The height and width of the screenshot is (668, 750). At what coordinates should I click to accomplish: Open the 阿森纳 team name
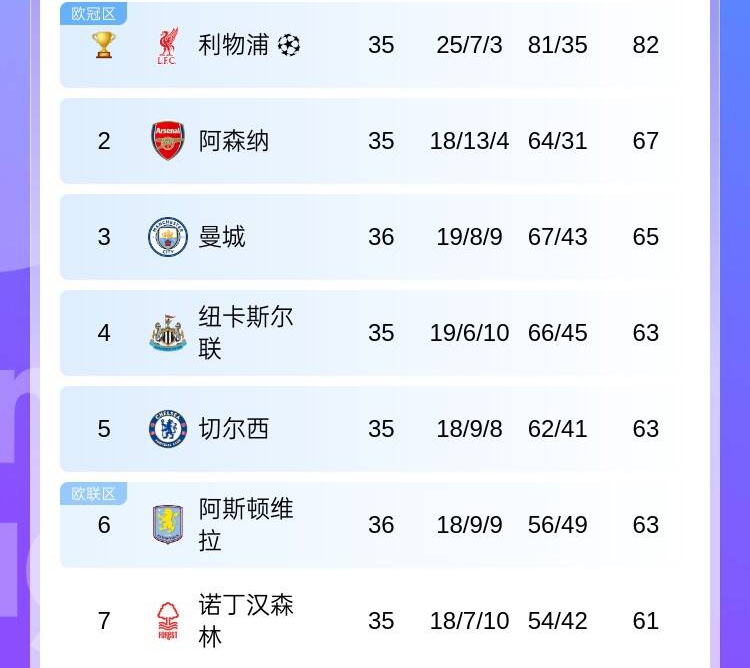pos(234,141)
